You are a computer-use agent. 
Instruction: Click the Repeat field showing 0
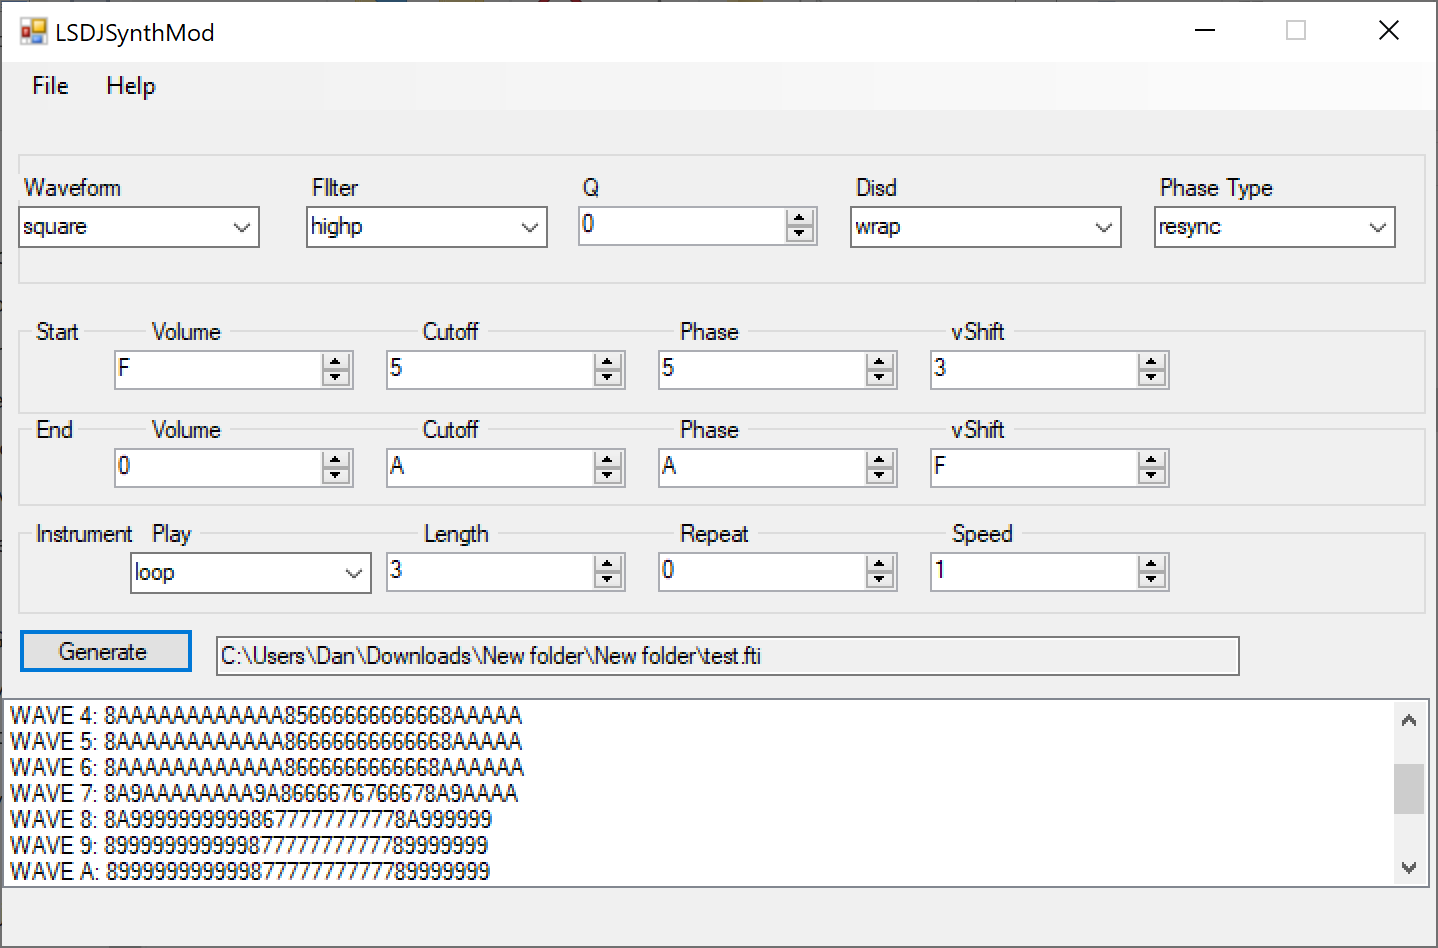coord(763,572)
